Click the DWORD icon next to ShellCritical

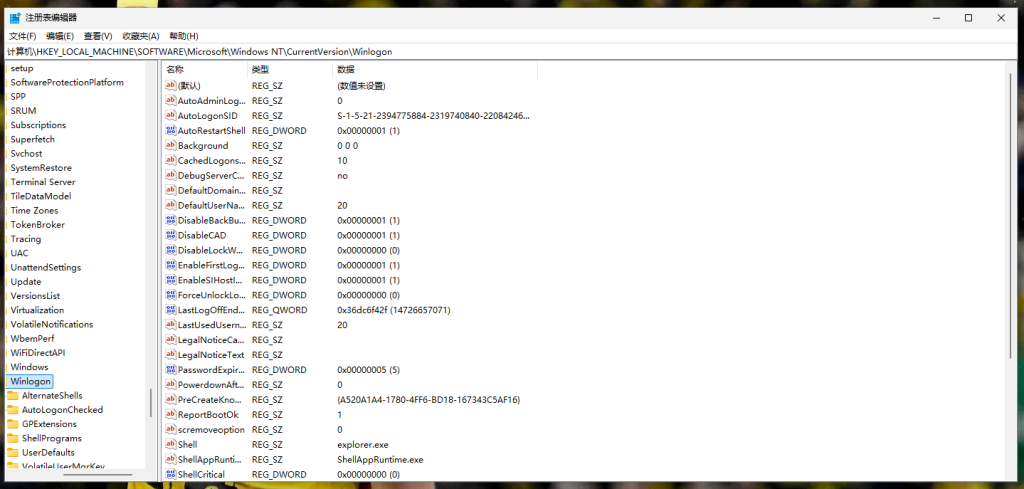[x=171, y=475]
